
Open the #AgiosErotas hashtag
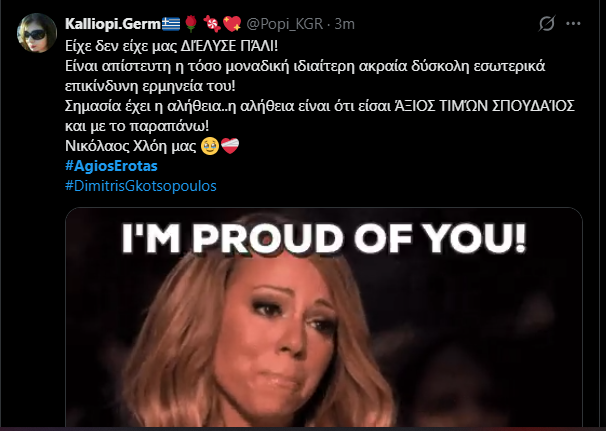pos(111,166)
